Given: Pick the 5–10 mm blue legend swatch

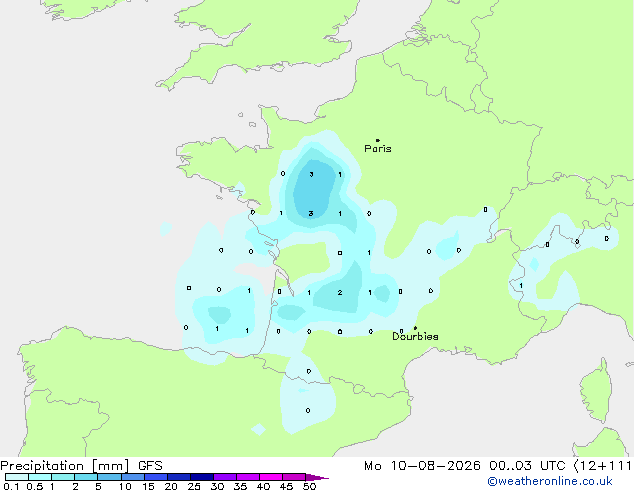Looking at the screenshot, I should [109, 477].
